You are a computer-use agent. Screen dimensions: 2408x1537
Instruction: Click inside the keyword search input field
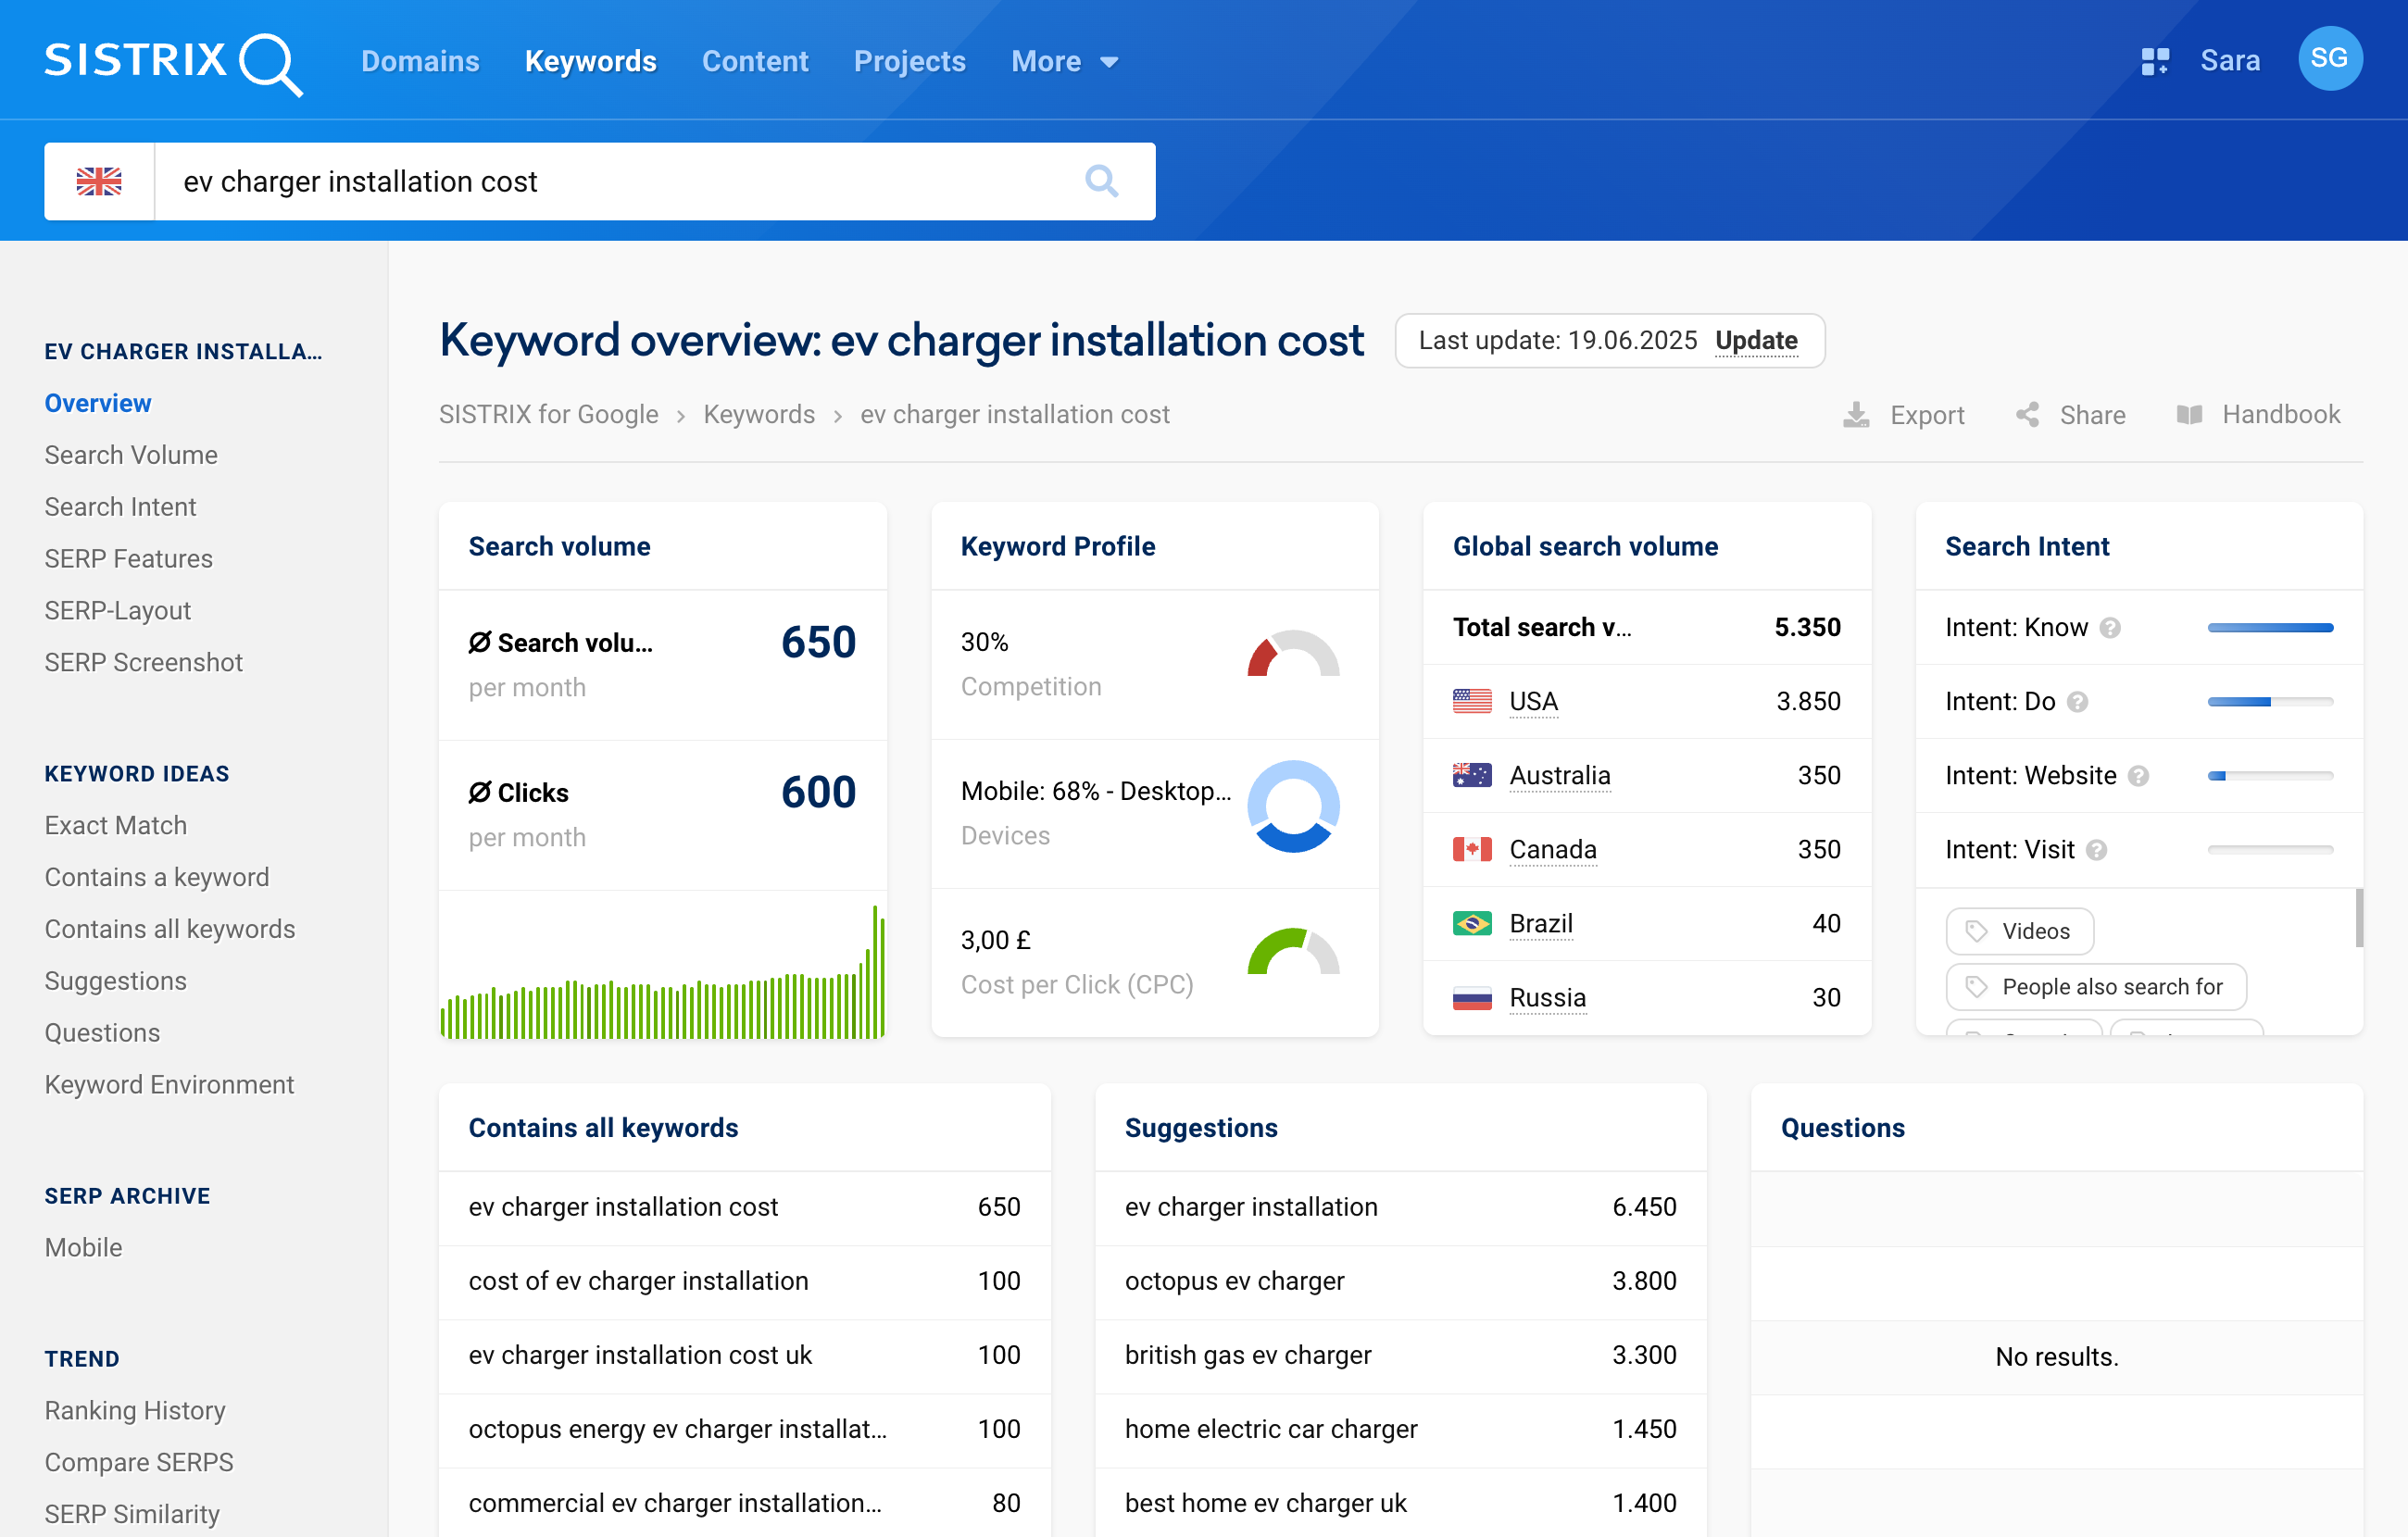click(x=600, y=181)
